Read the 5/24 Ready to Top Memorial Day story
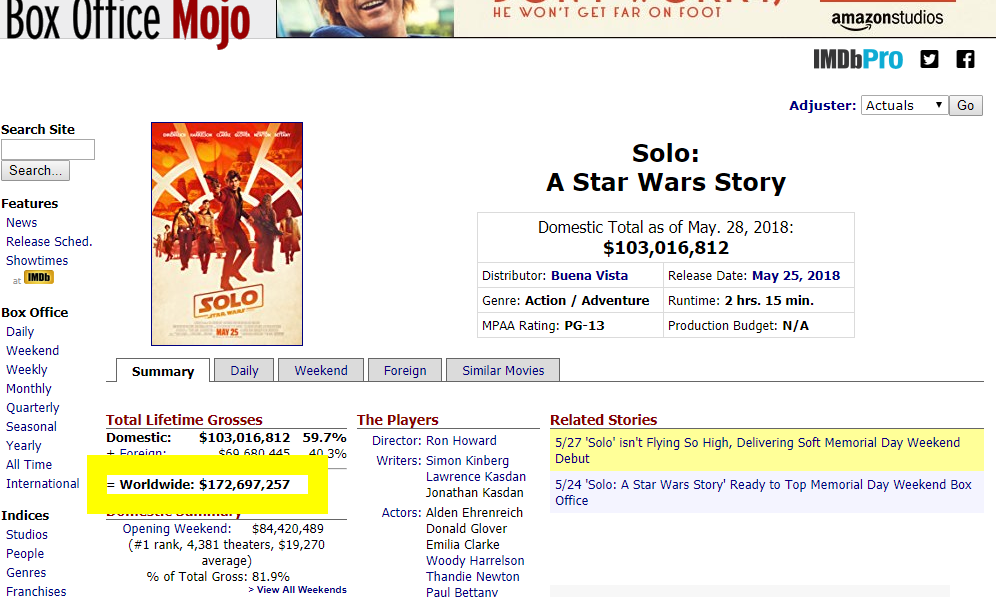Viewport: 996px width, 597px height. click(x=763, y=492)
